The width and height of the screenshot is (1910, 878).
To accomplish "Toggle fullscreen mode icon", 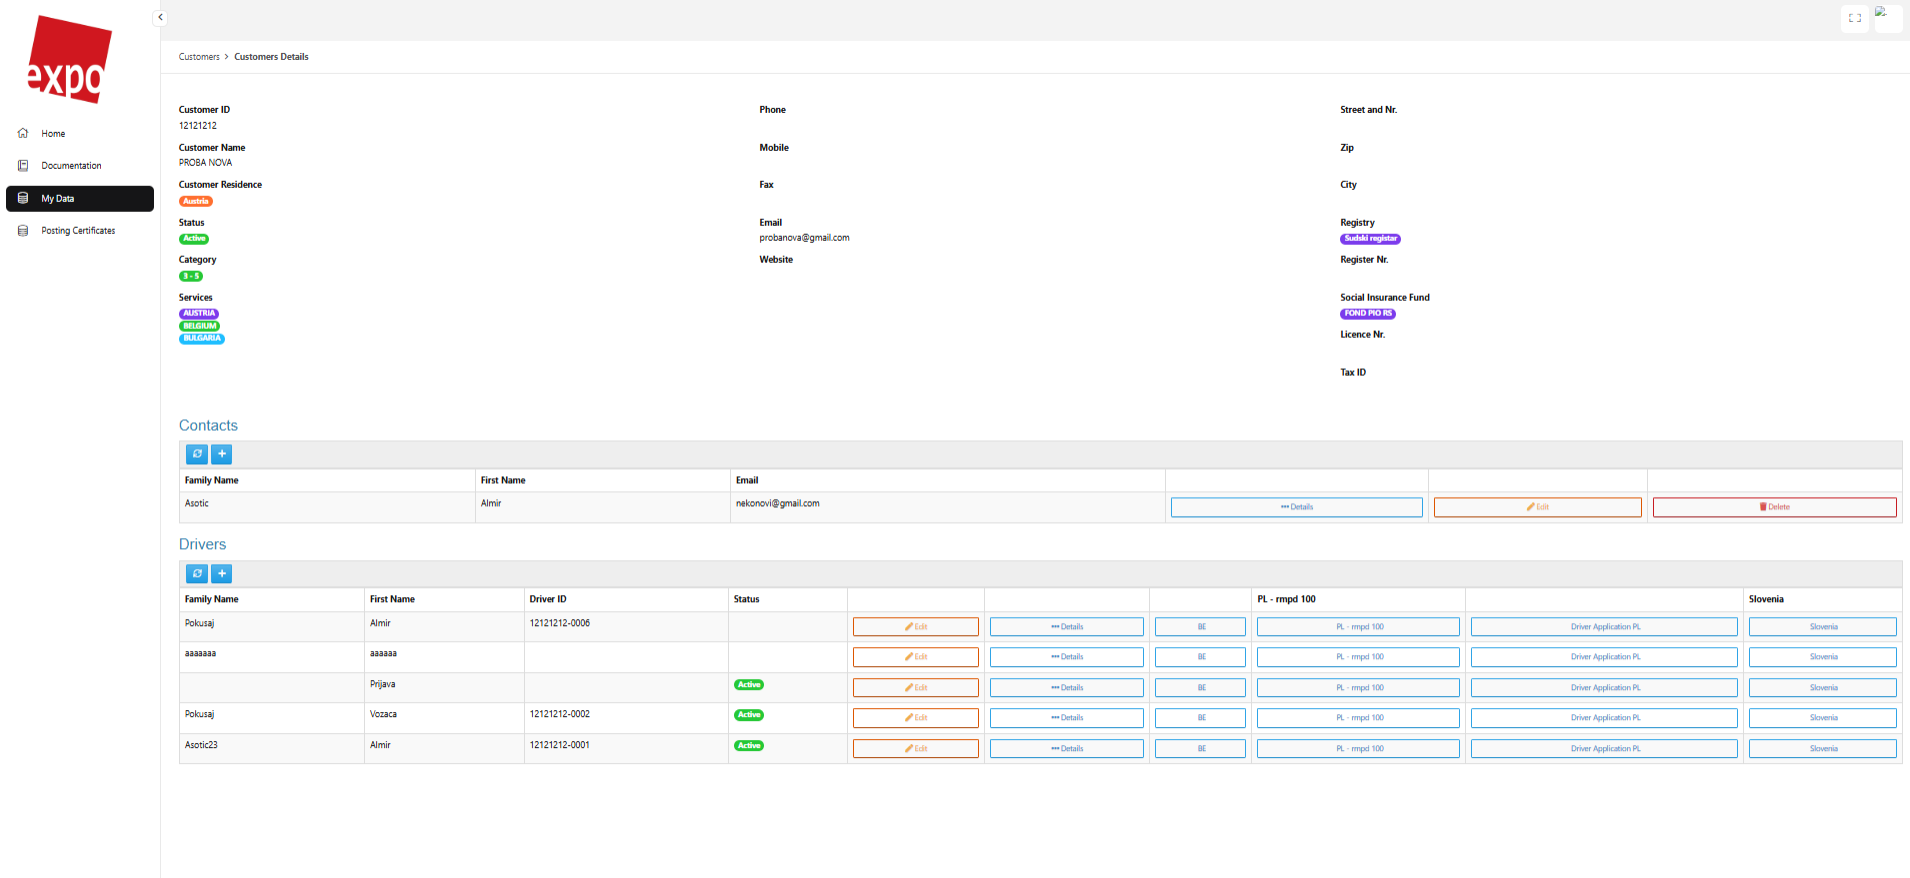I will tap(1854, 18).
